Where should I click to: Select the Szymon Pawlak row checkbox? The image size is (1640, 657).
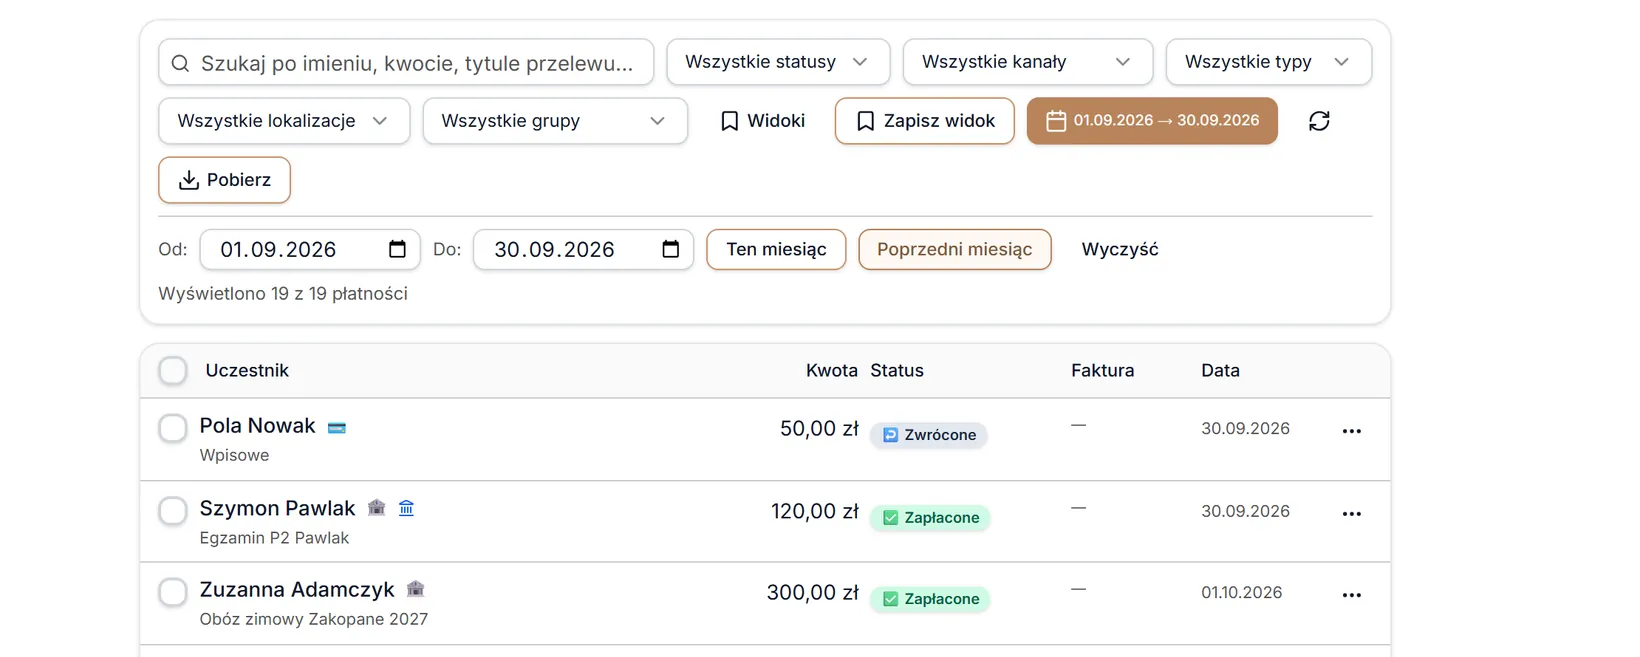coord(173,510)
